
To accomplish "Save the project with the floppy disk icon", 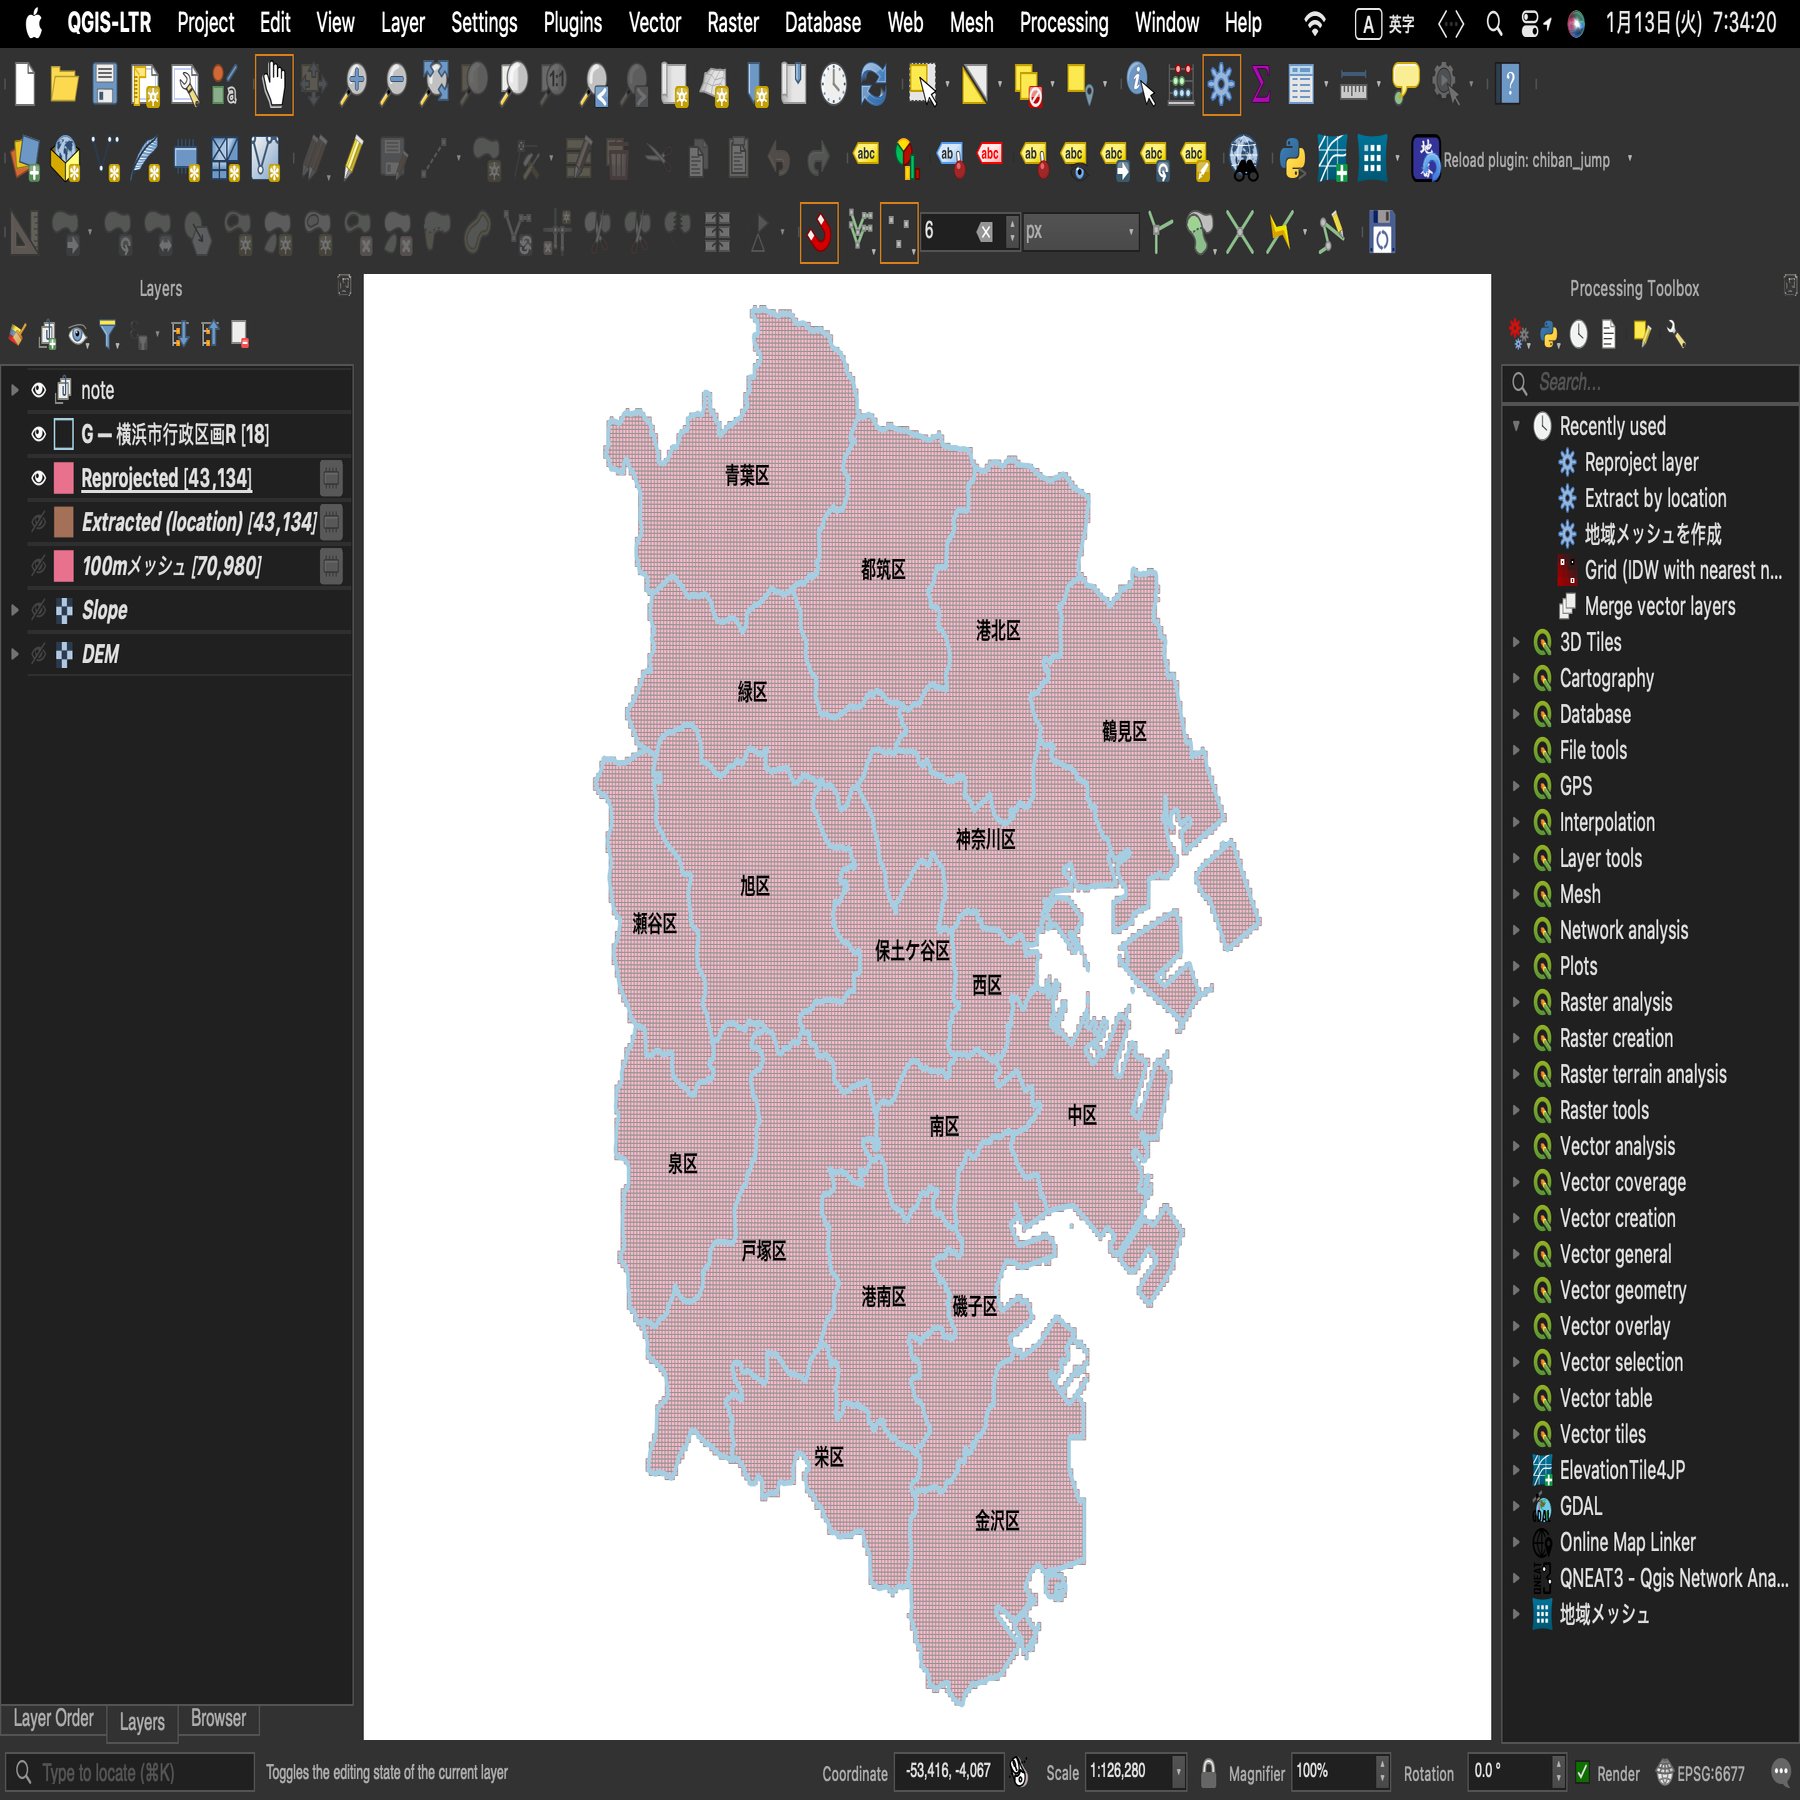I will 104,84.
